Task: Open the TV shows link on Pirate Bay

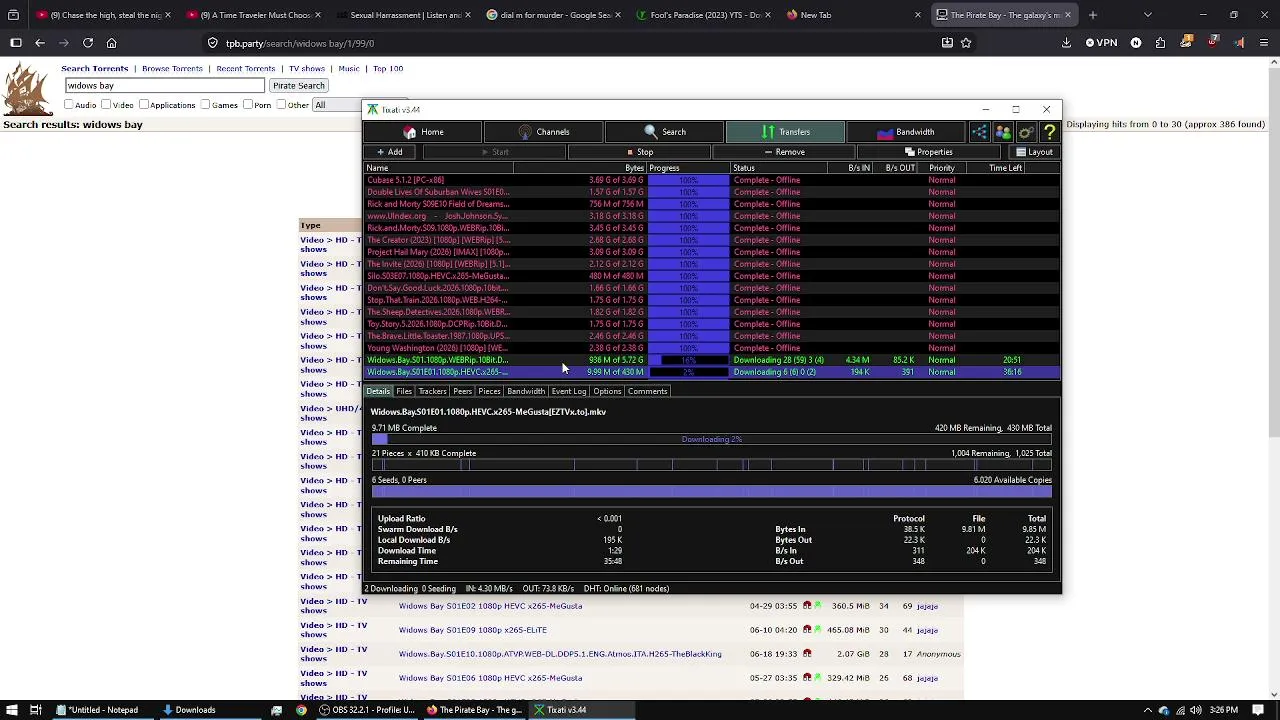Action: coord(307,69)
